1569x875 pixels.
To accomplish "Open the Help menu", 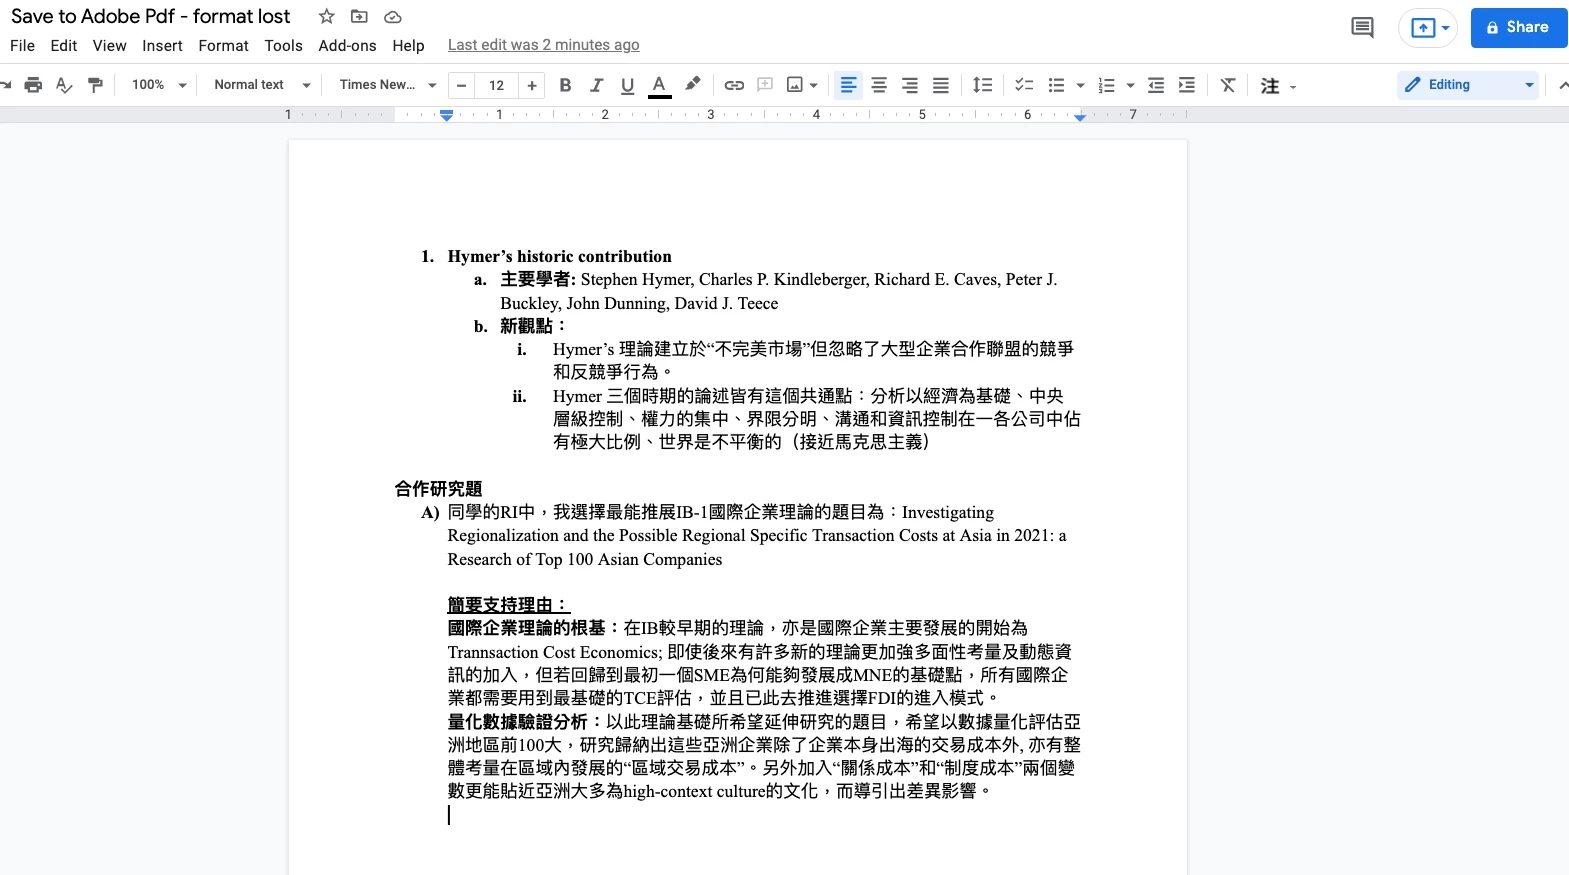I will (408, 46).
